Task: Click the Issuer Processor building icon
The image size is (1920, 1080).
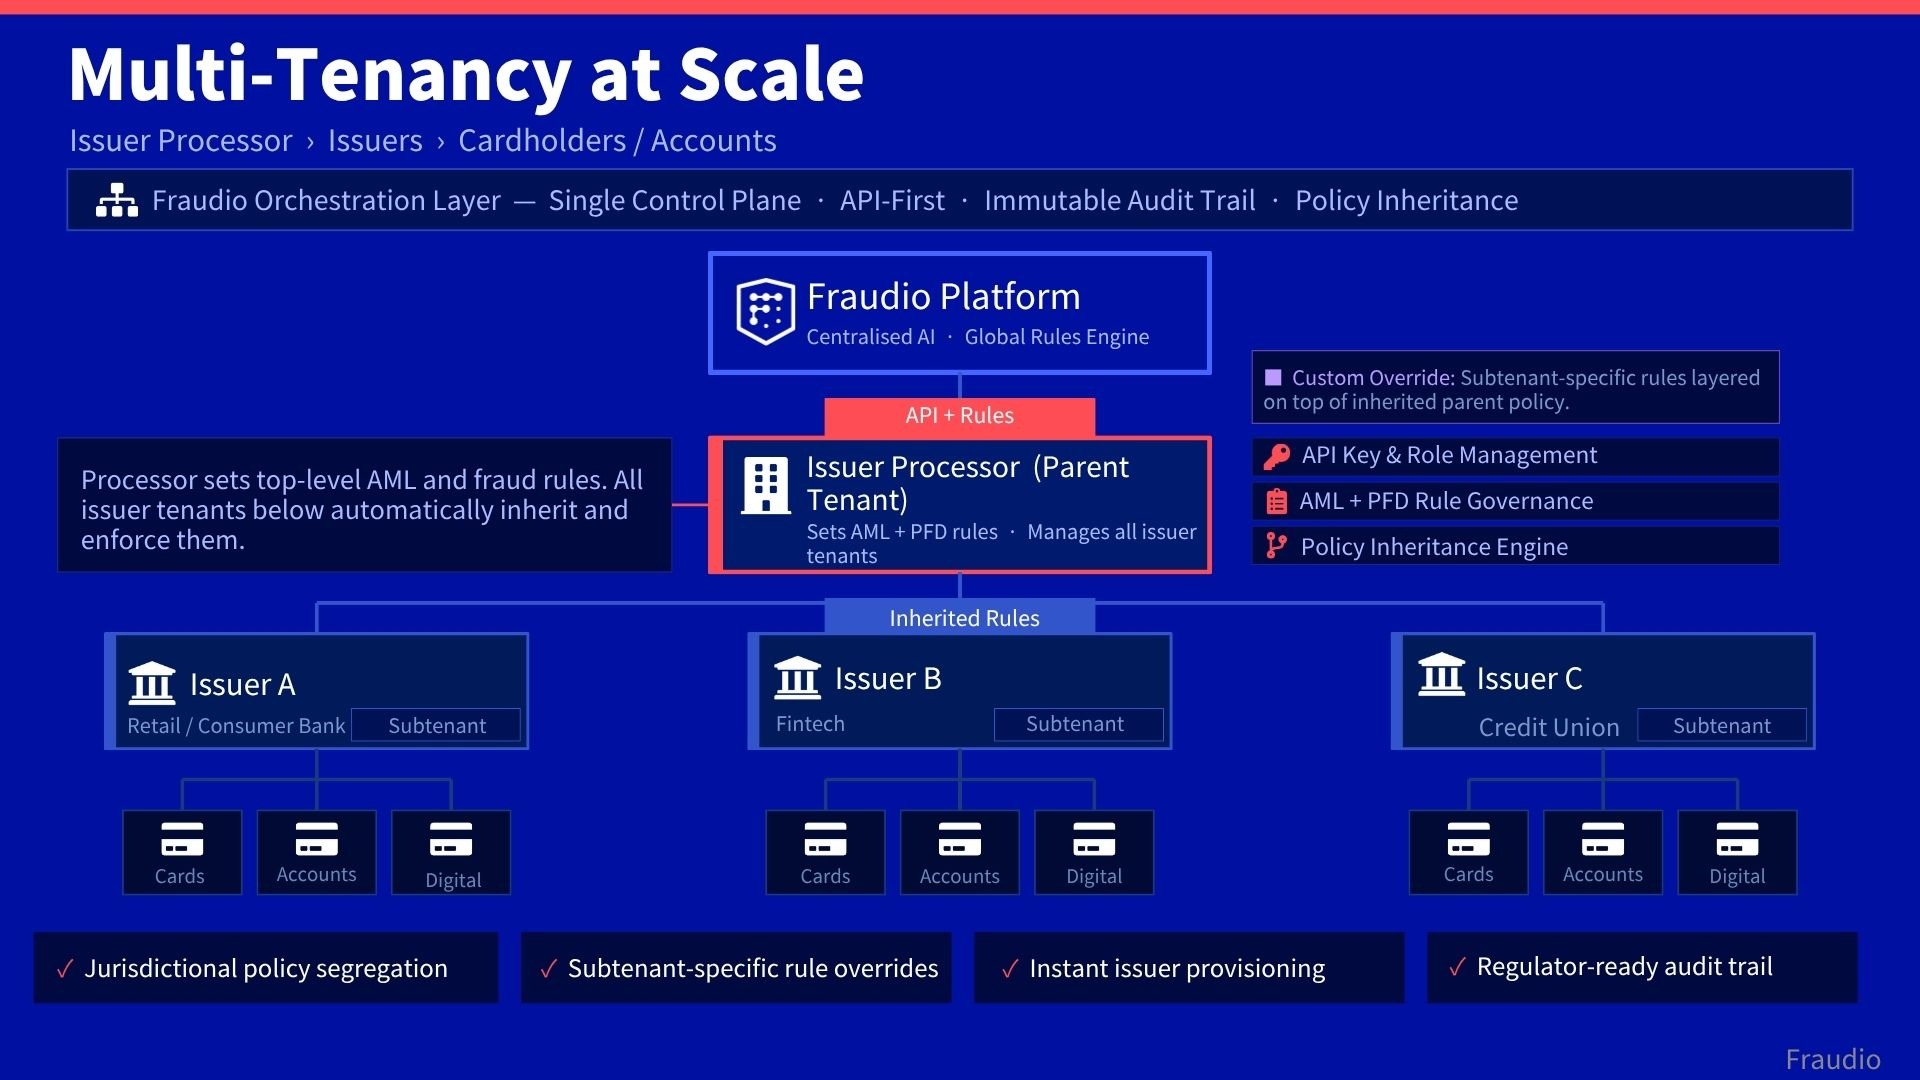Action: pos(765,486)
